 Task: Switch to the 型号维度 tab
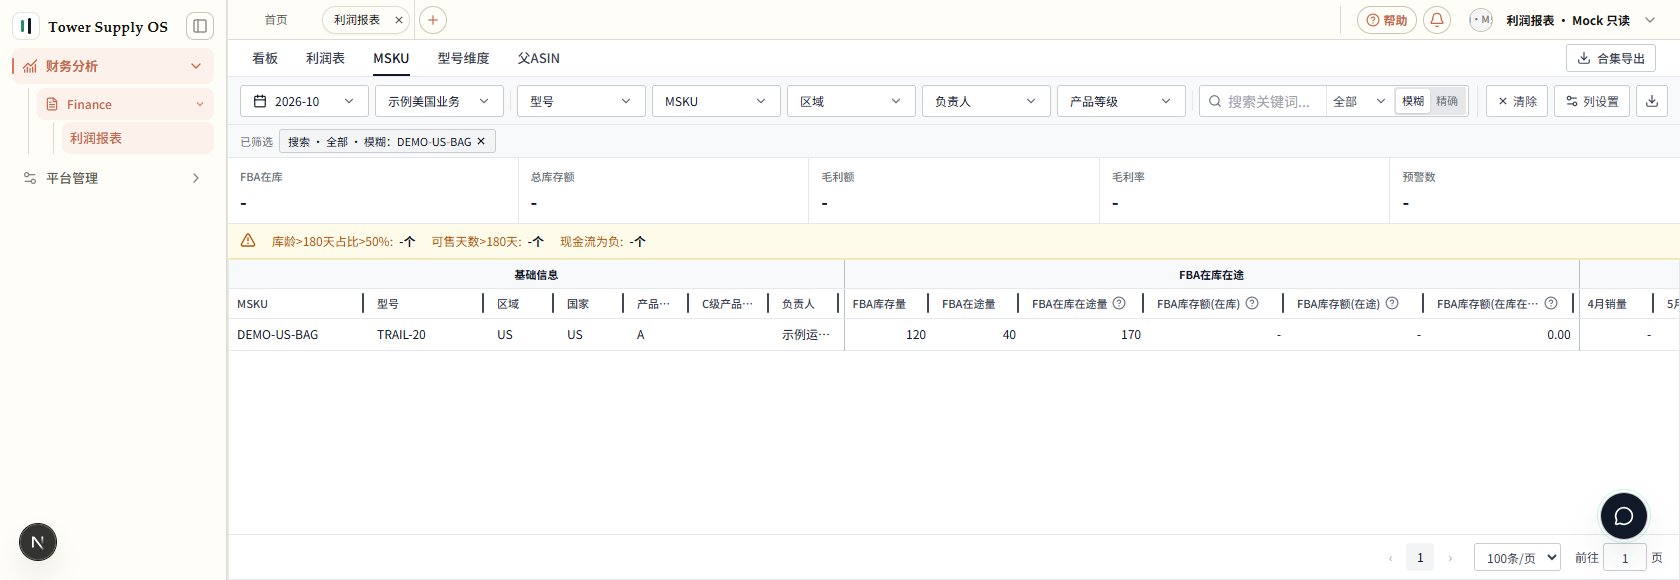(x=463, y=58)
